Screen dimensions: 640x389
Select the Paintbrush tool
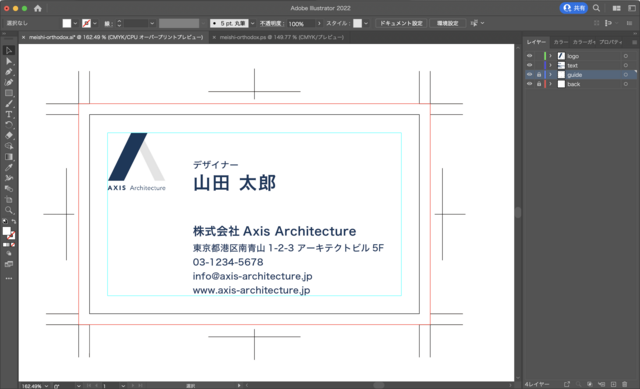pos(9,104)
